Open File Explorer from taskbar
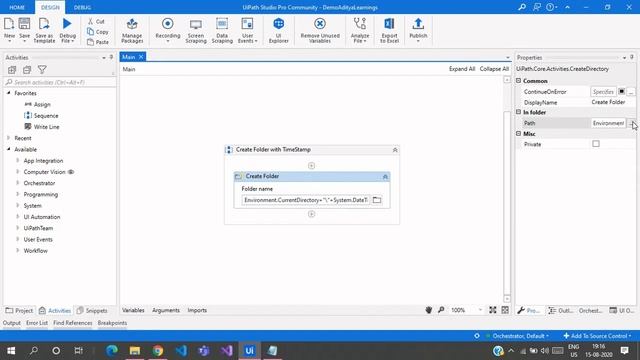 click(x=135, y=351)
